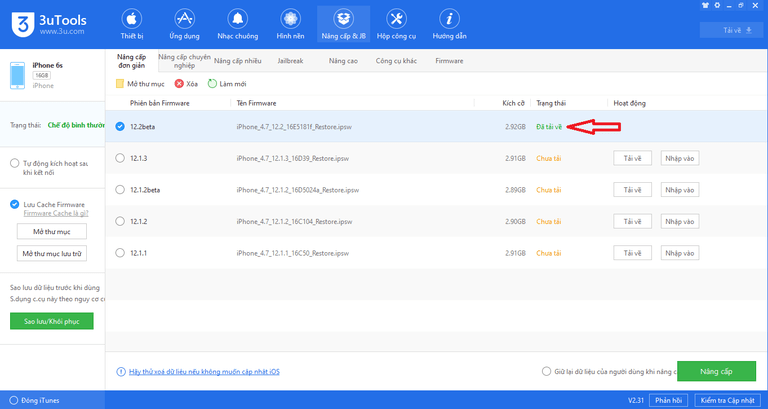Viewport: 768px width, 409px height.
Task: Click Nhập vào for firmware 12.1.3
Action: 680,158
